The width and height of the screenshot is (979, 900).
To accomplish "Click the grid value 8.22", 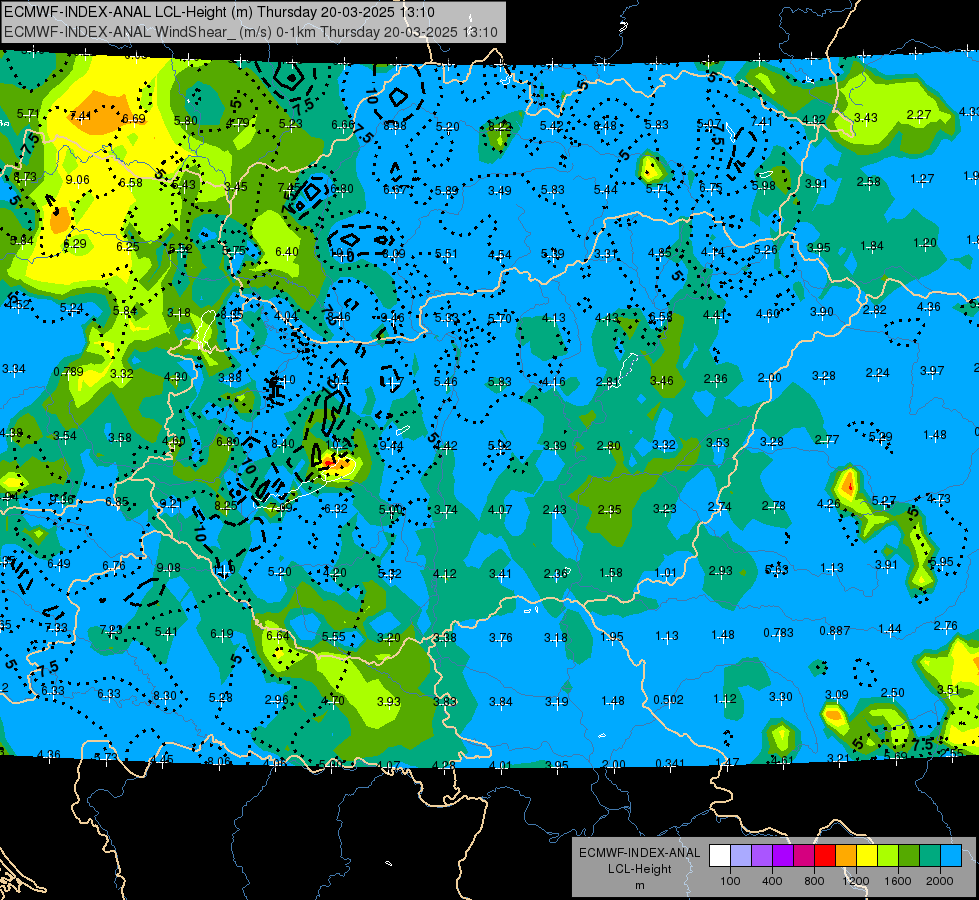I will 499,127.
